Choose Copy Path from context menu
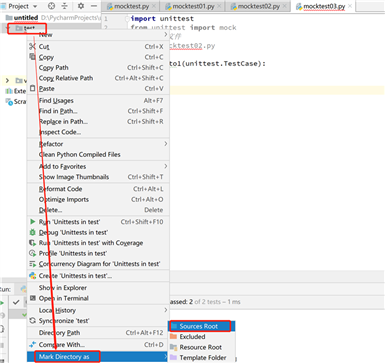 pos(98,68)
